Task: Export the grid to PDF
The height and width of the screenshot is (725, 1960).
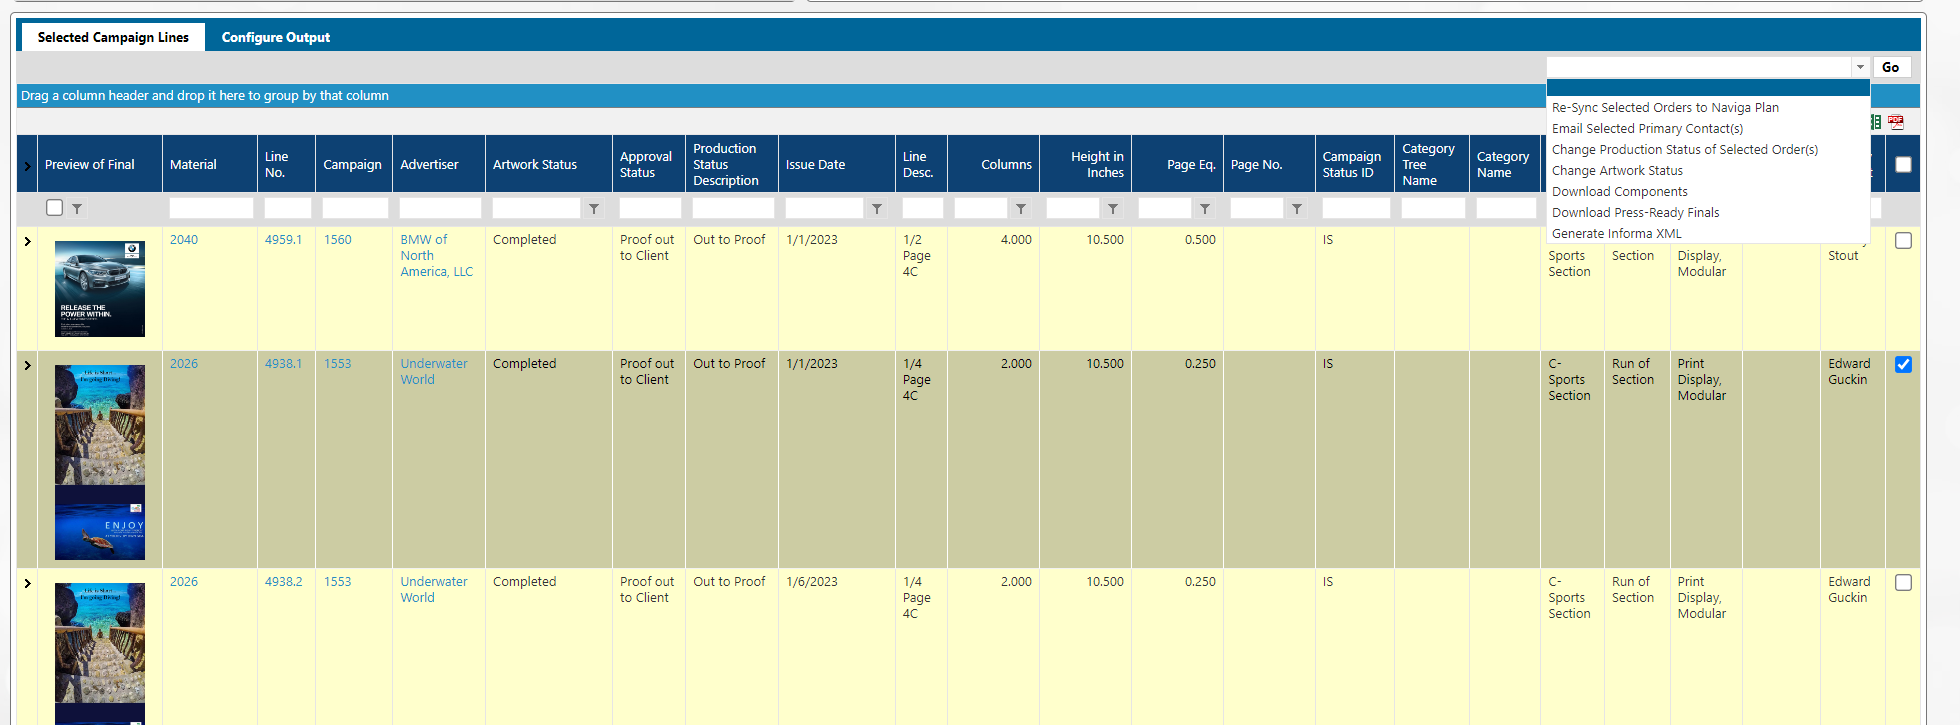Action: [1895, 122]
